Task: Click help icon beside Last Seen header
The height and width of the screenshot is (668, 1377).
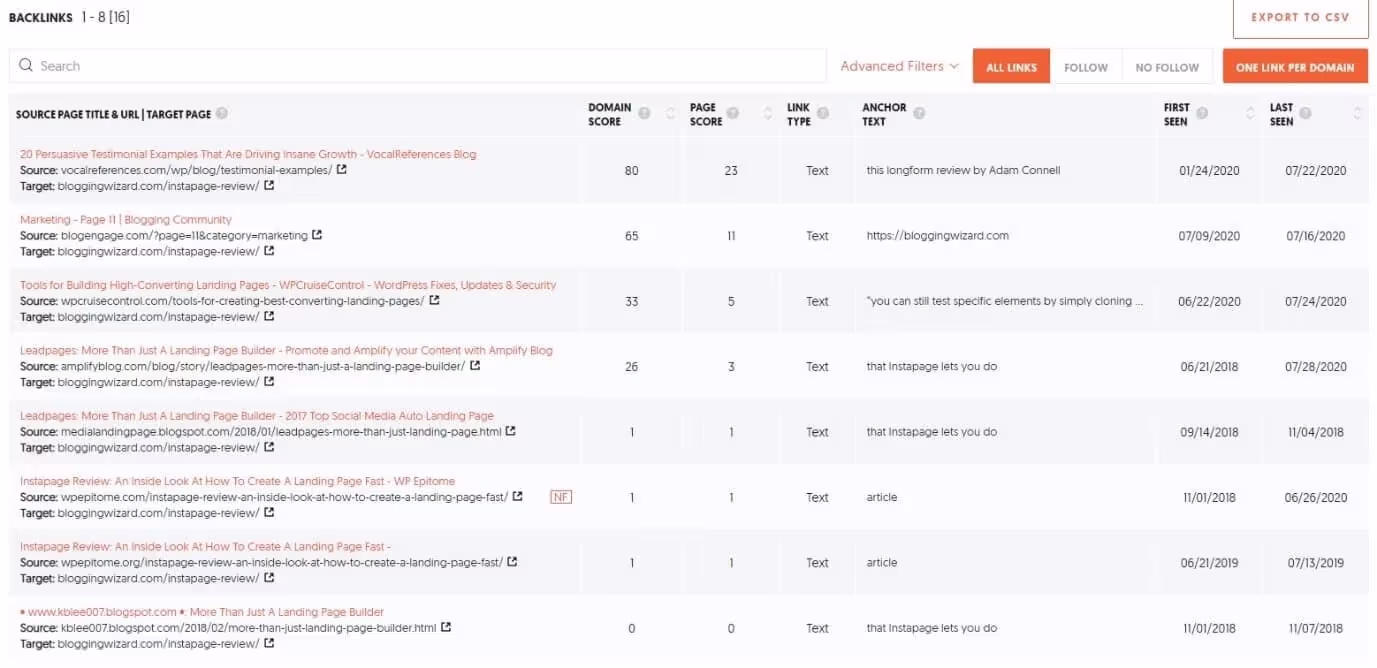Action: pos(1306,113)
